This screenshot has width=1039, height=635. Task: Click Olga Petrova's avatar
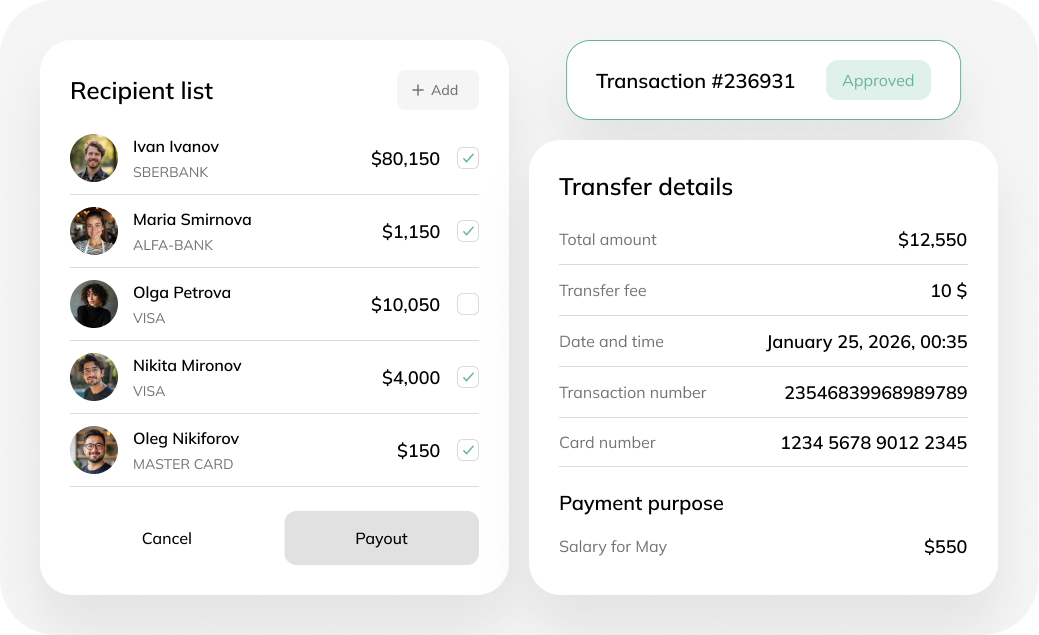(94, 304)
